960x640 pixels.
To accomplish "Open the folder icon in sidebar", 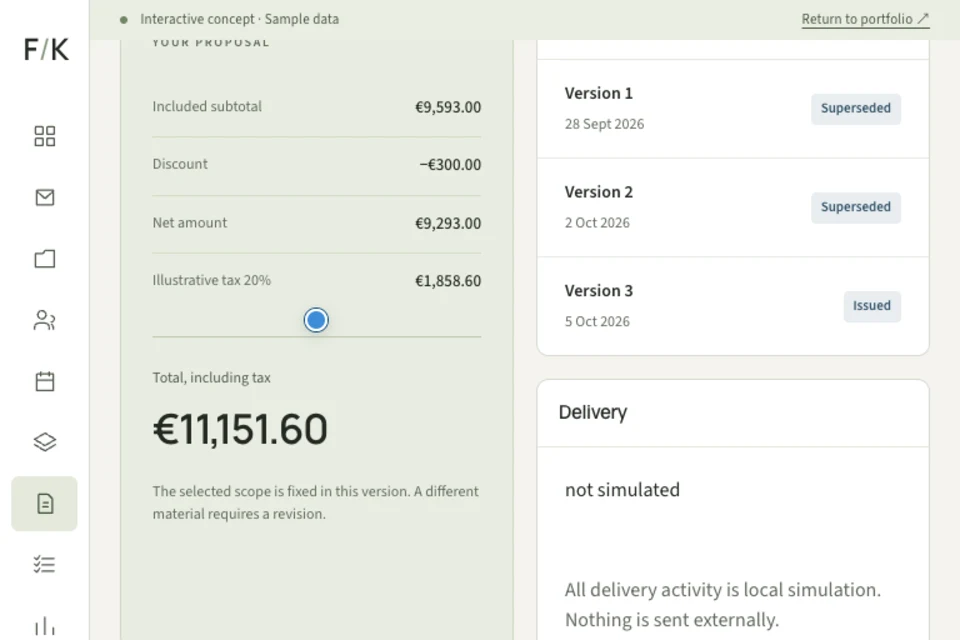I will click(45, 258).
